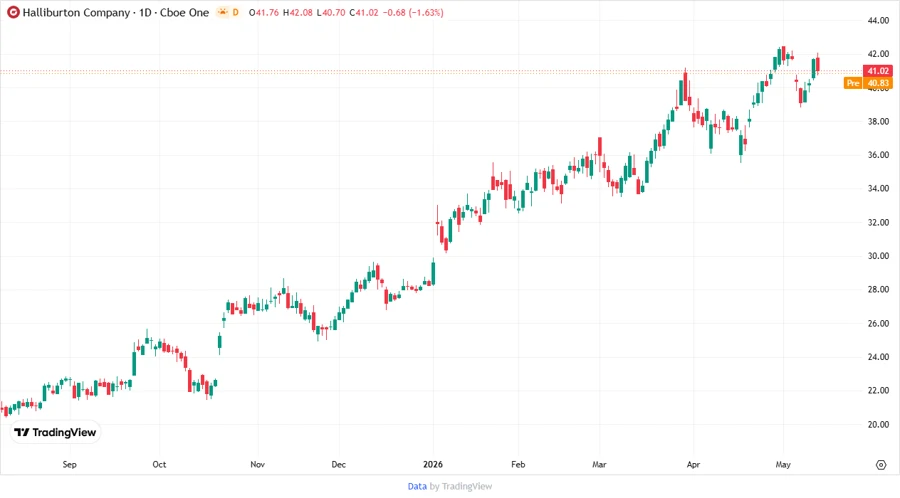Click the high value H42.08
Image resolution: width=900 pixels, height=498 pixels.
coord(298,13)
